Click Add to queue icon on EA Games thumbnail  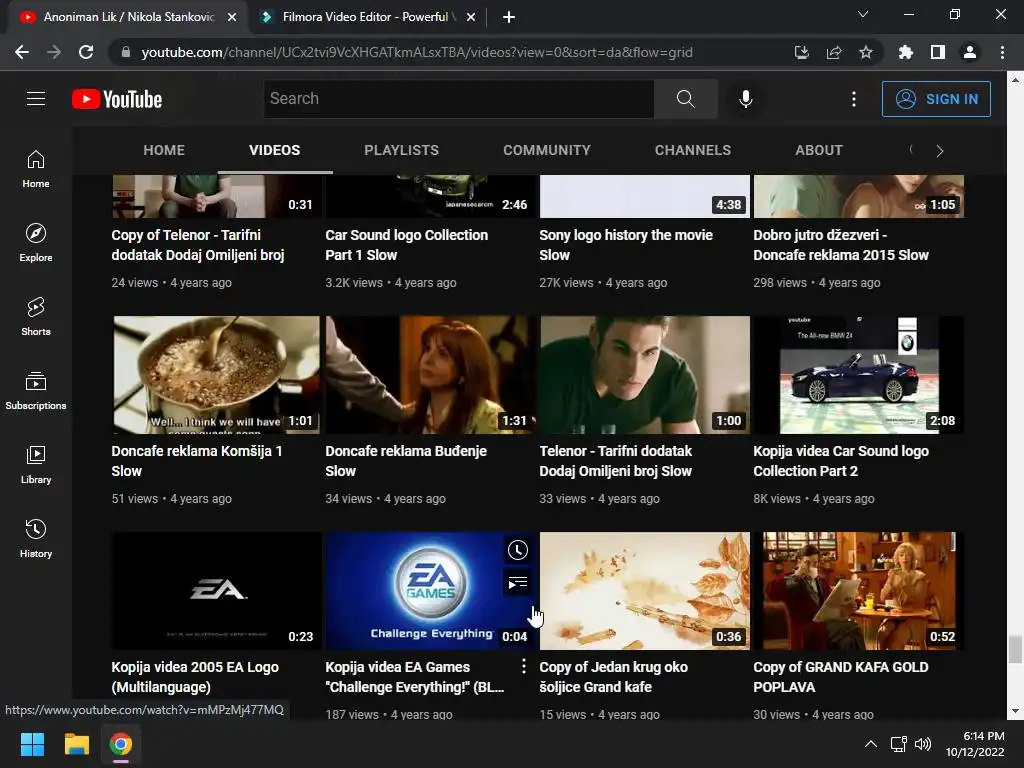point(518,582)
